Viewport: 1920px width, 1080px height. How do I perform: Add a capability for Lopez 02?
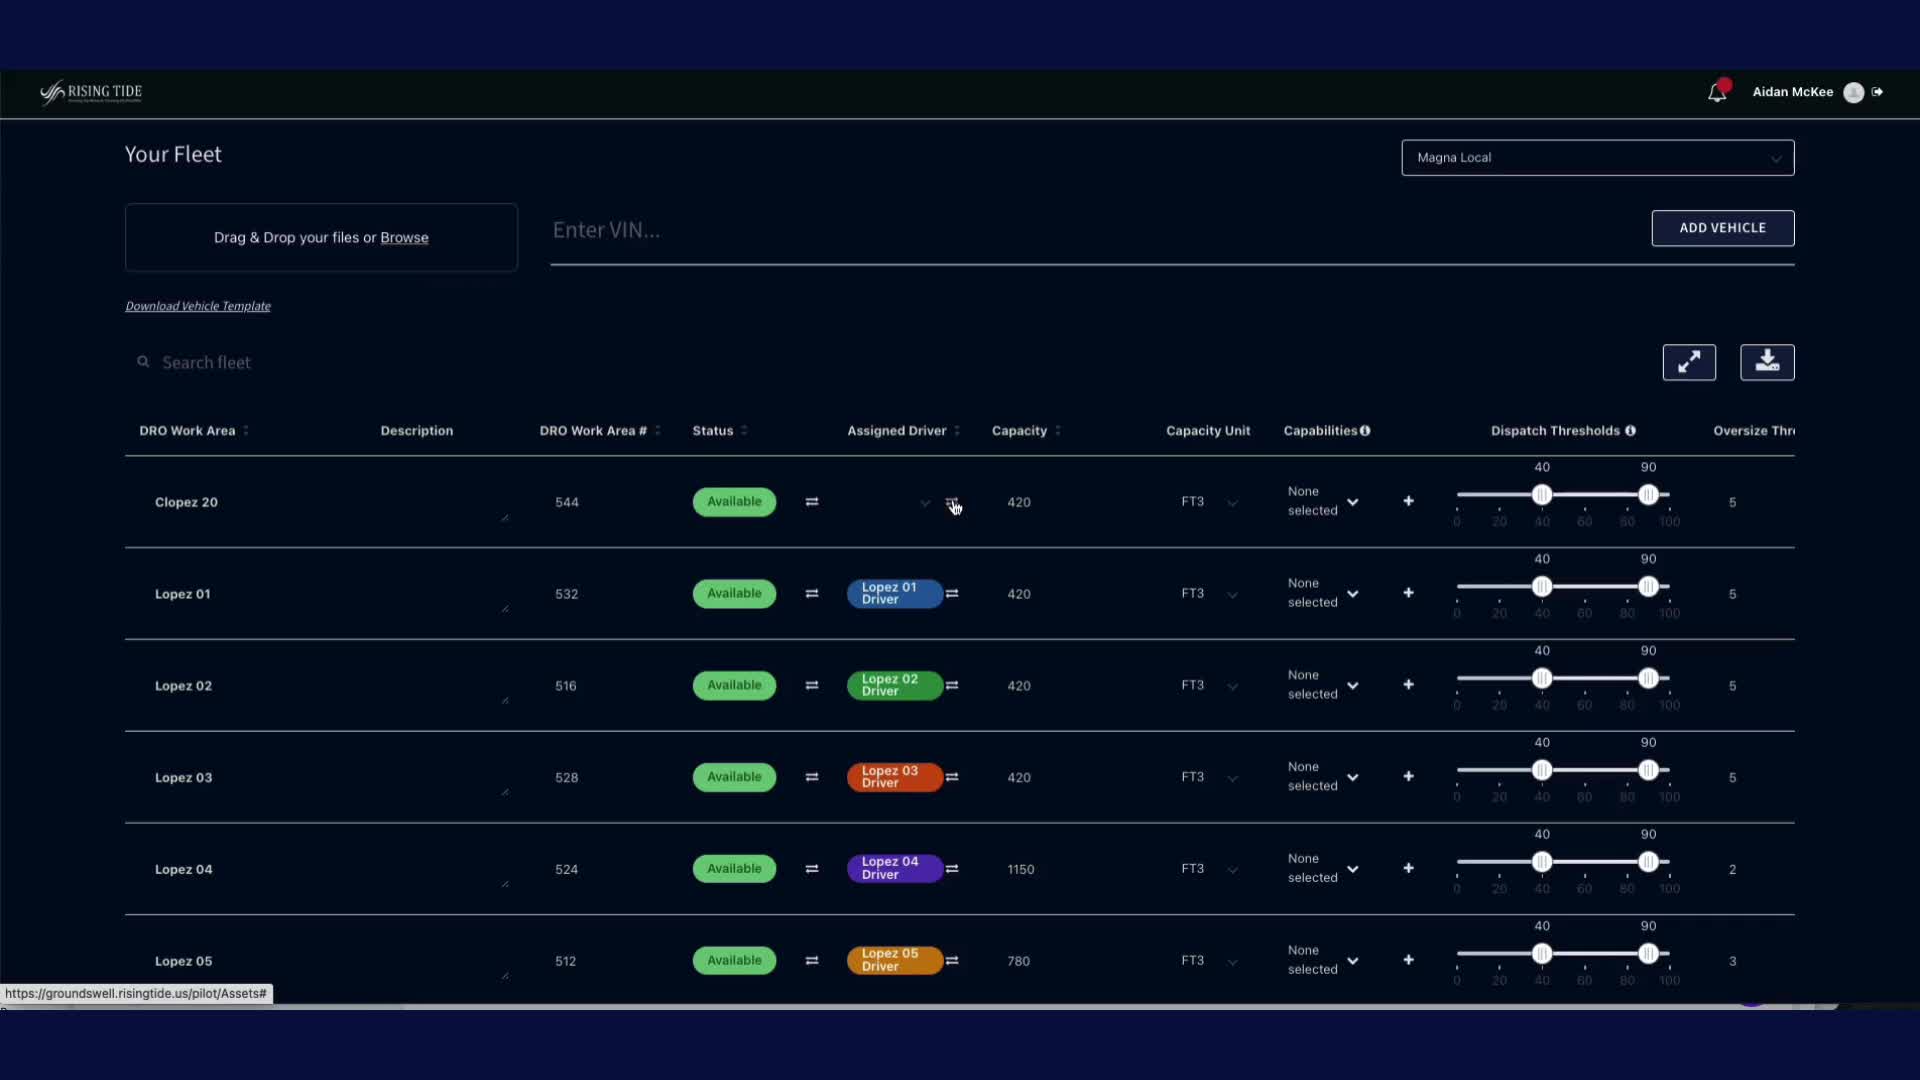1408,685
